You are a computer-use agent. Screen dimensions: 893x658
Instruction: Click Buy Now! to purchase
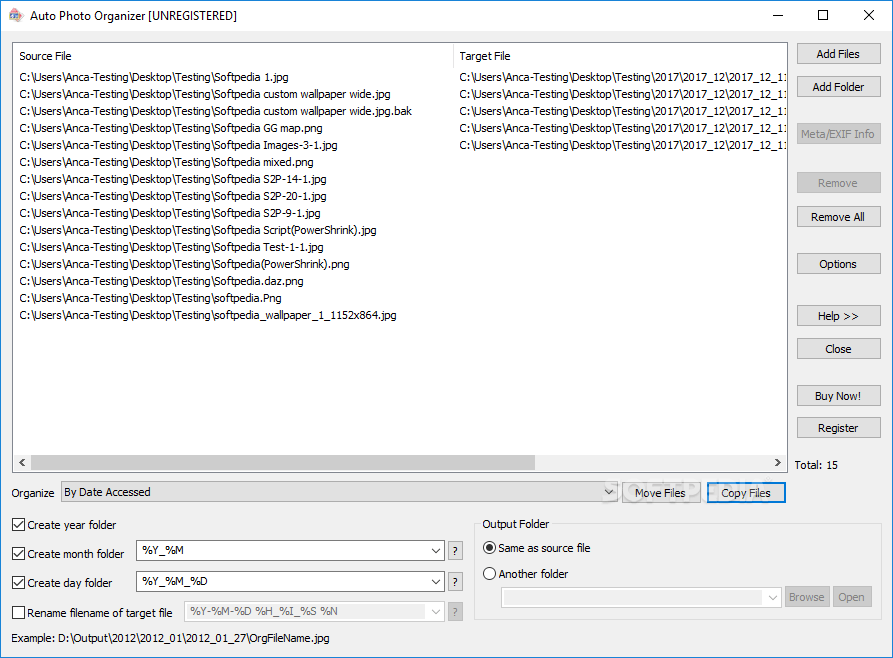point(838,395)
